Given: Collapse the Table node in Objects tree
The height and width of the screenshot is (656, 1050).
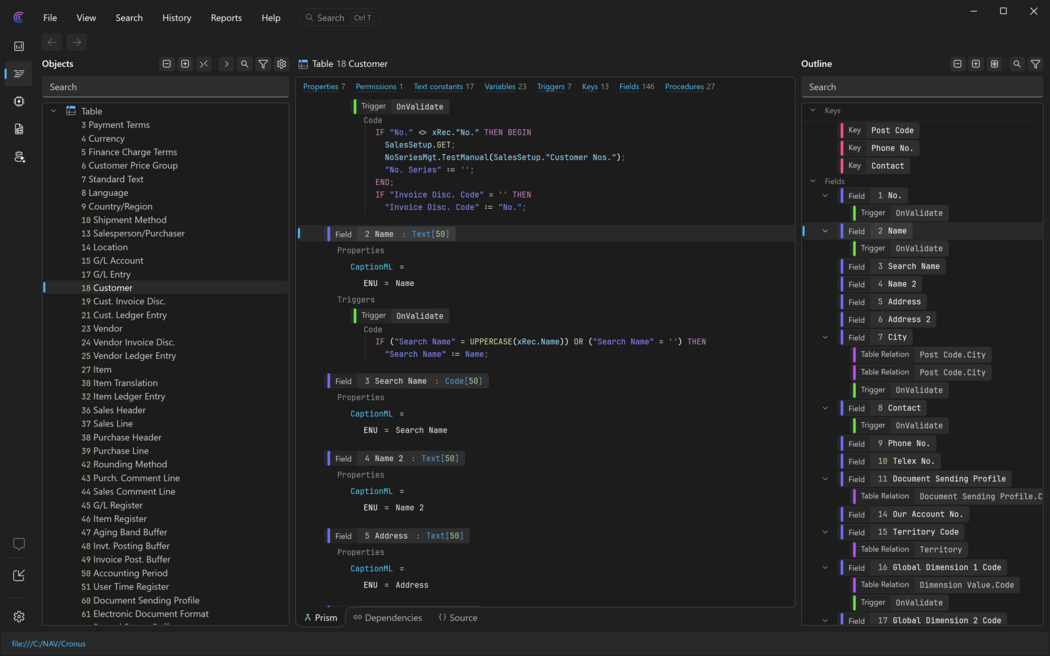Looking at the screenshot, I should pos(54,111).
